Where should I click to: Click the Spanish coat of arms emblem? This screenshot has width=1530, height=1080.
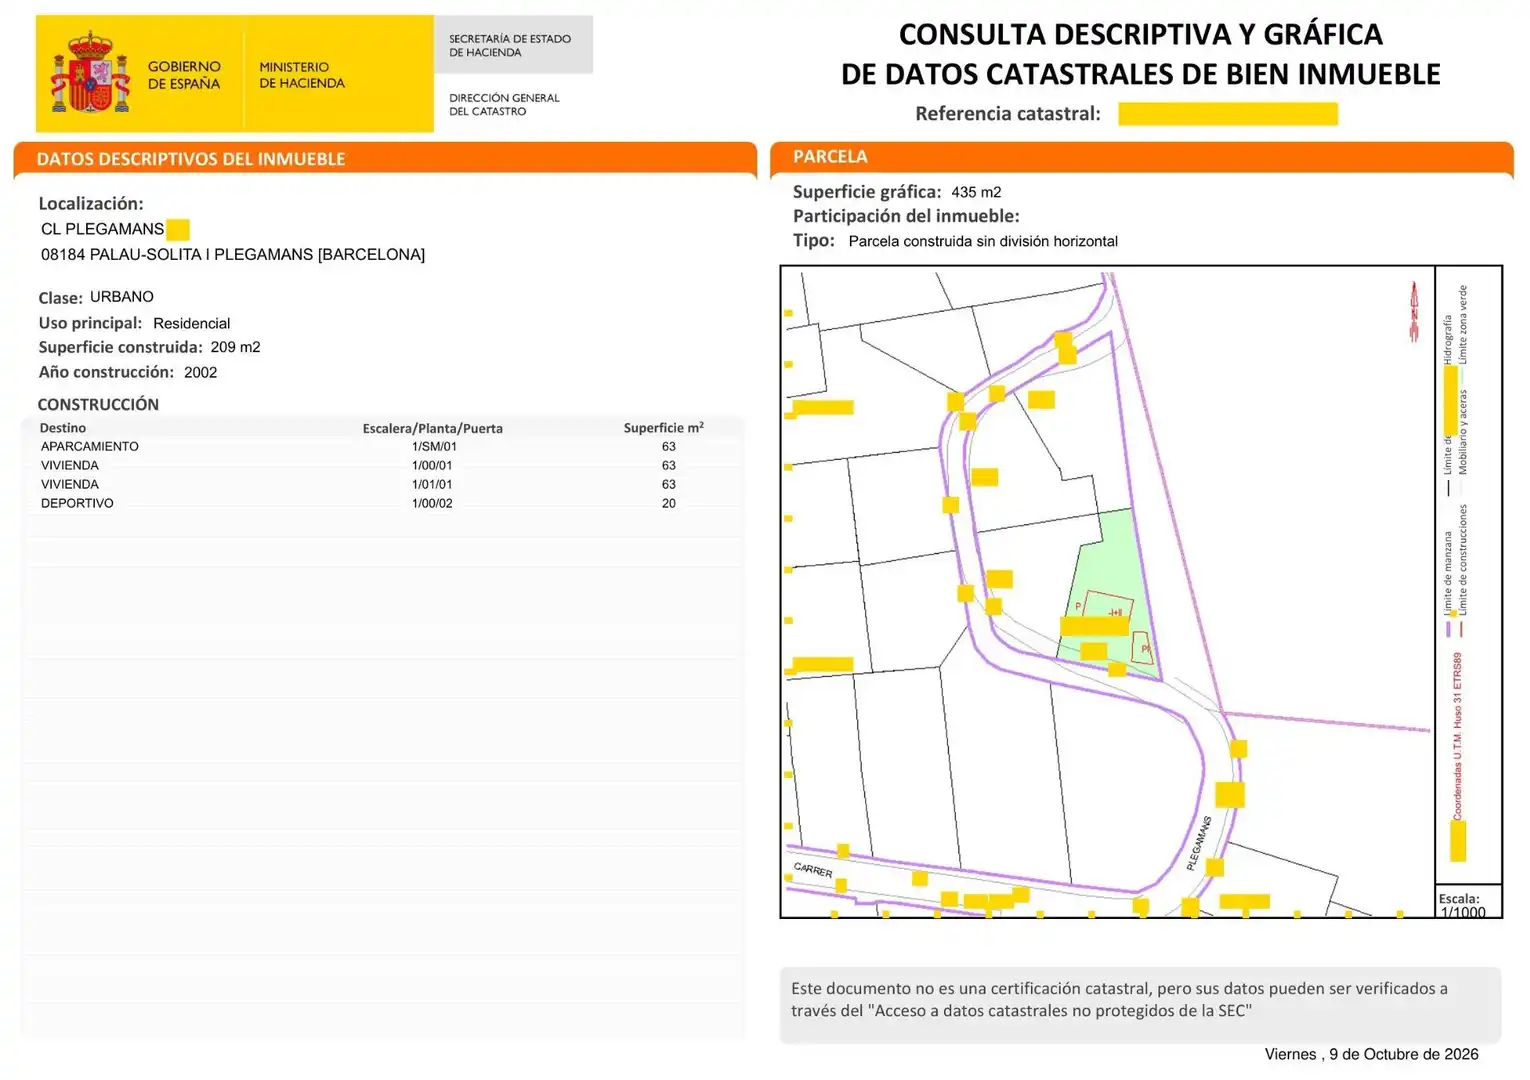click(x=91, y=73)
